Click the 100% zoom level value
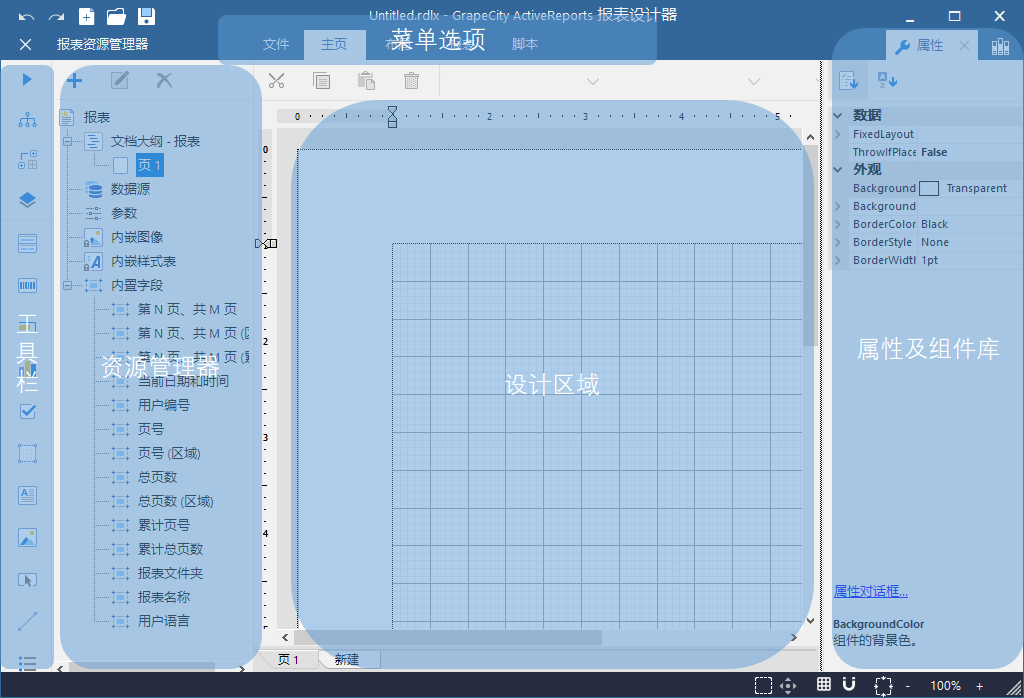 [945, 686]
